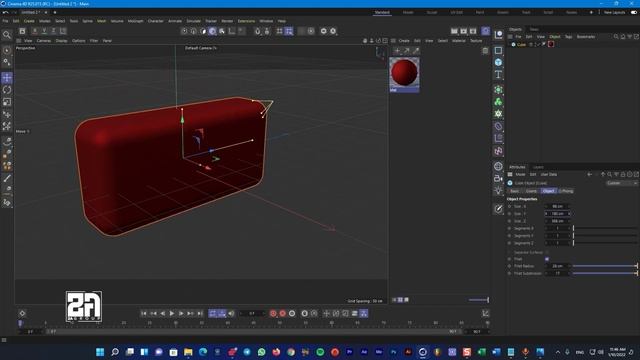Click the Record Active Objects button in timeline

coord(273,313)
